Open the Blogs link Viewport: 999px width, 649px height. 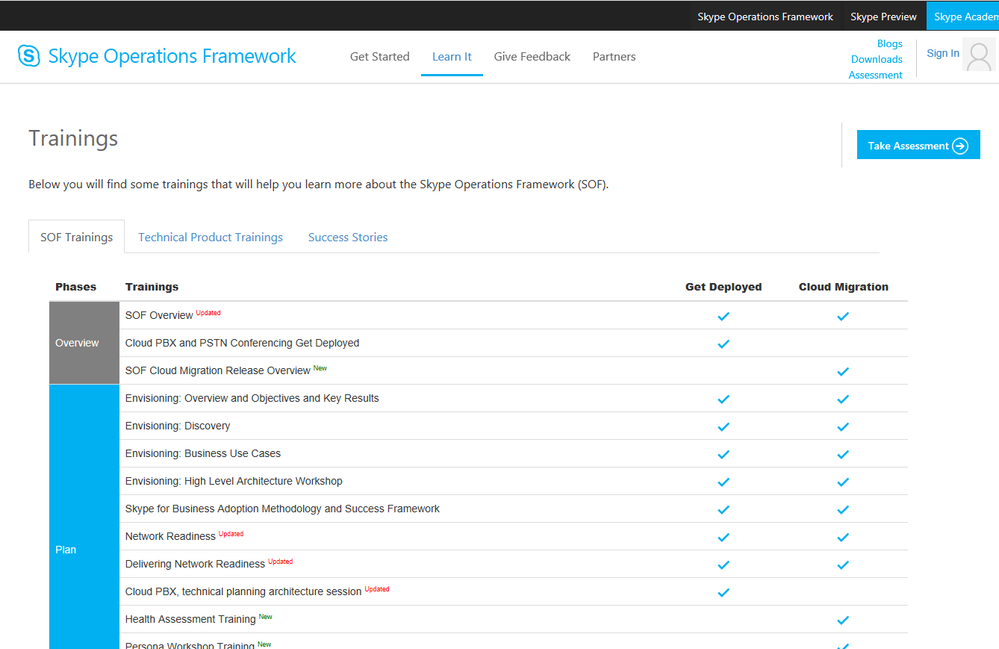[889, 43]
